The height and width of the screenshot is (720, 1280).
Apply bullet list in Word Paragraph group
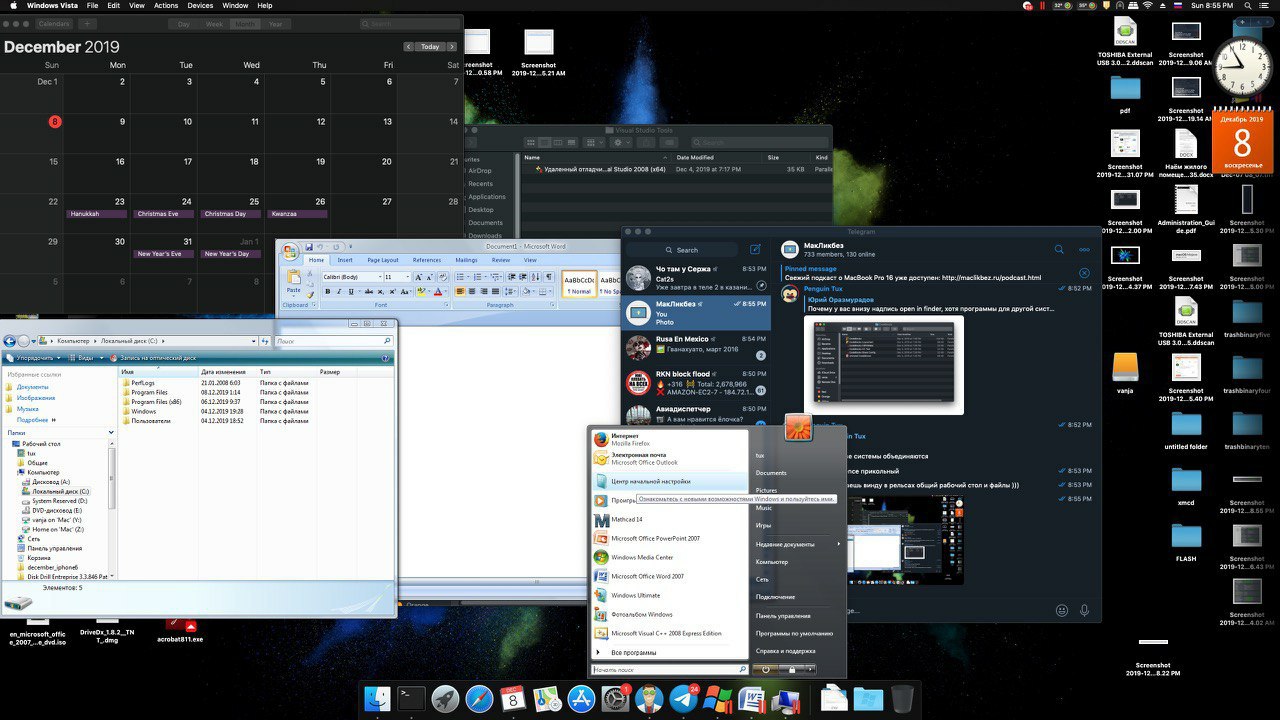(460, 276)
